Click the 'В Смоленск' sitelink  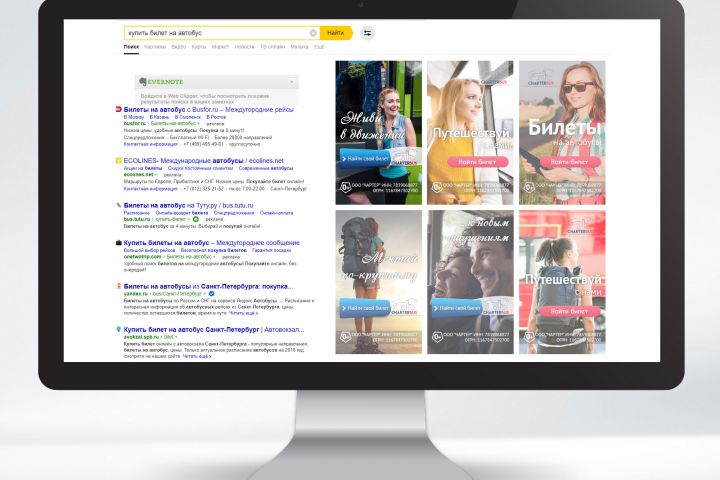pos(187,117)
